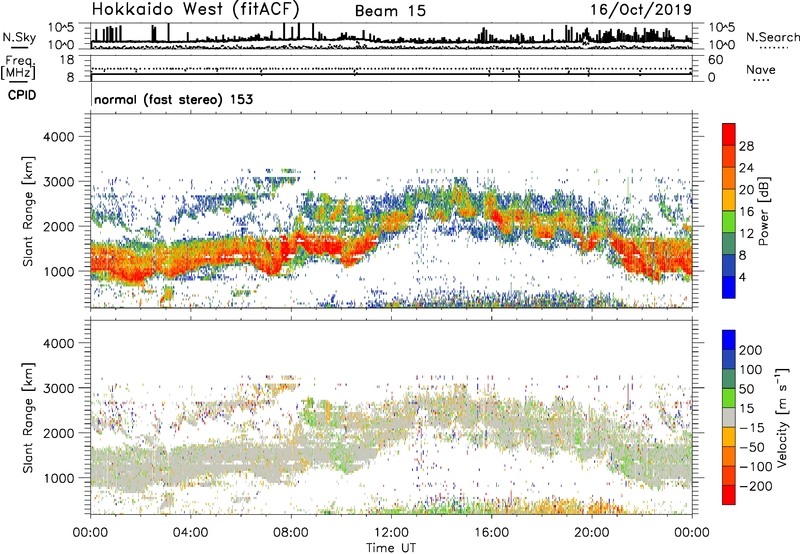The width and height of the screenshot is (800, 554).
Task: Click the date '16/Oct/2019'
Action: pos(641,10)
